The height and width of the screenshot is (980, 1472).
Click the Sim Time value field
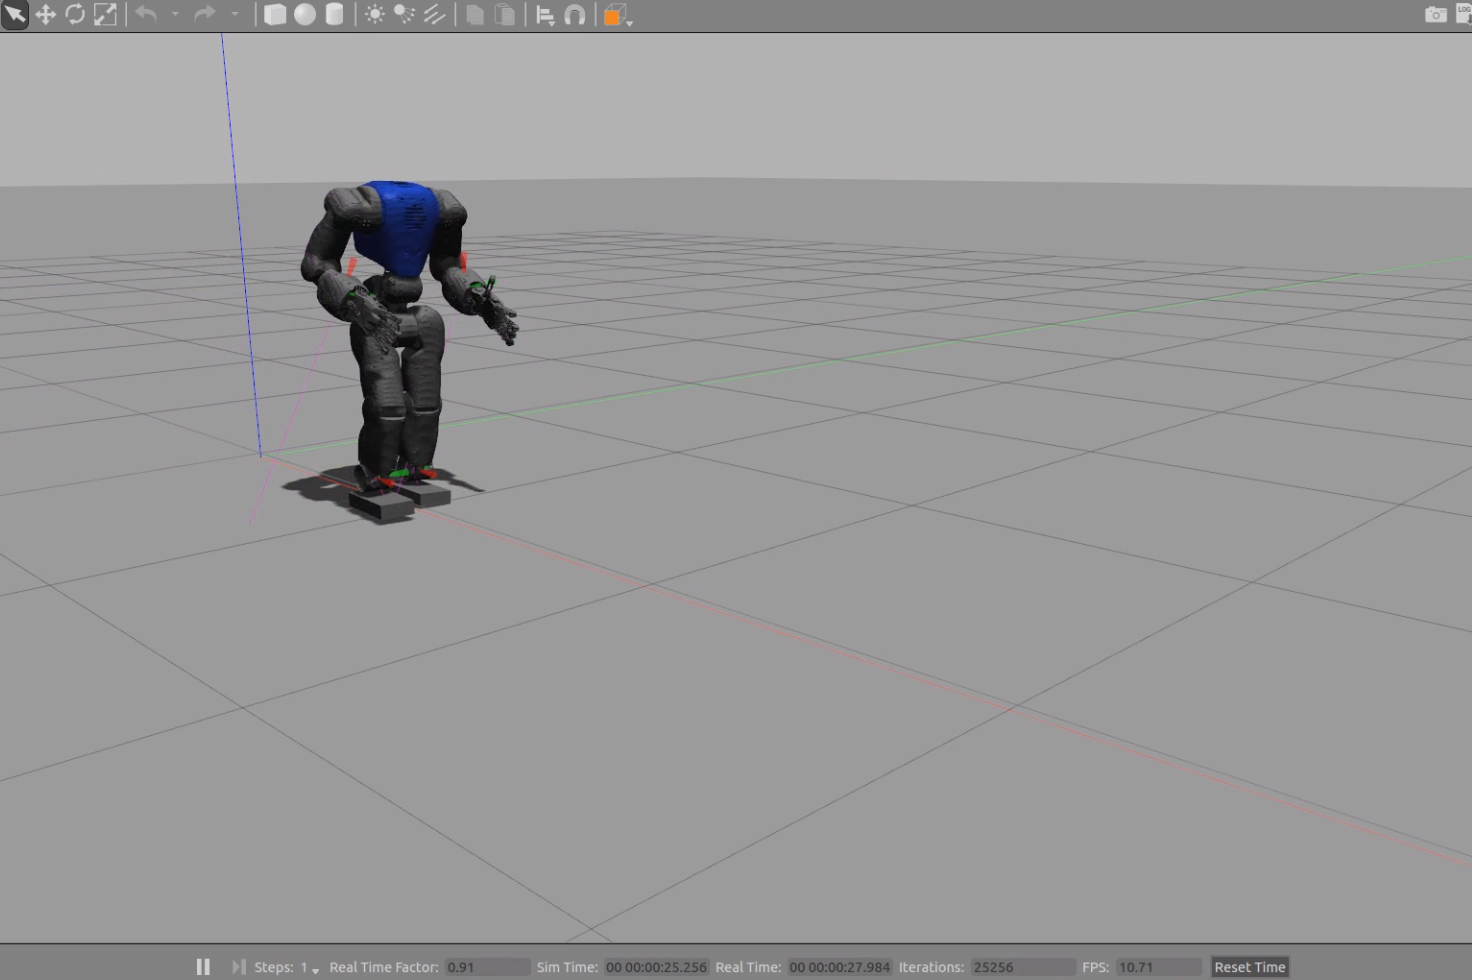tap(656, 967)
